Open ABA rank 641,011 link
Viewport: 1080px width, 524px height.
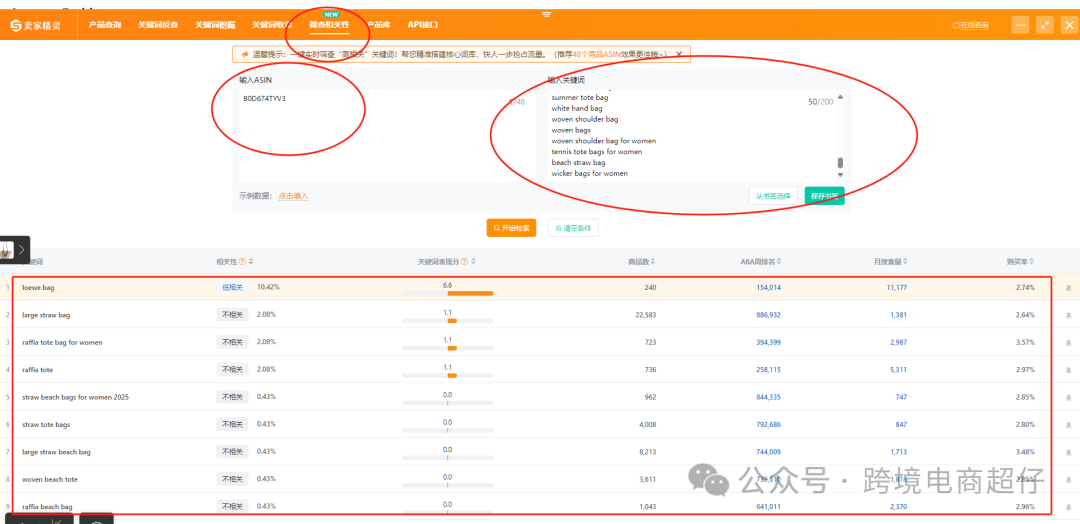click(769, 507)
